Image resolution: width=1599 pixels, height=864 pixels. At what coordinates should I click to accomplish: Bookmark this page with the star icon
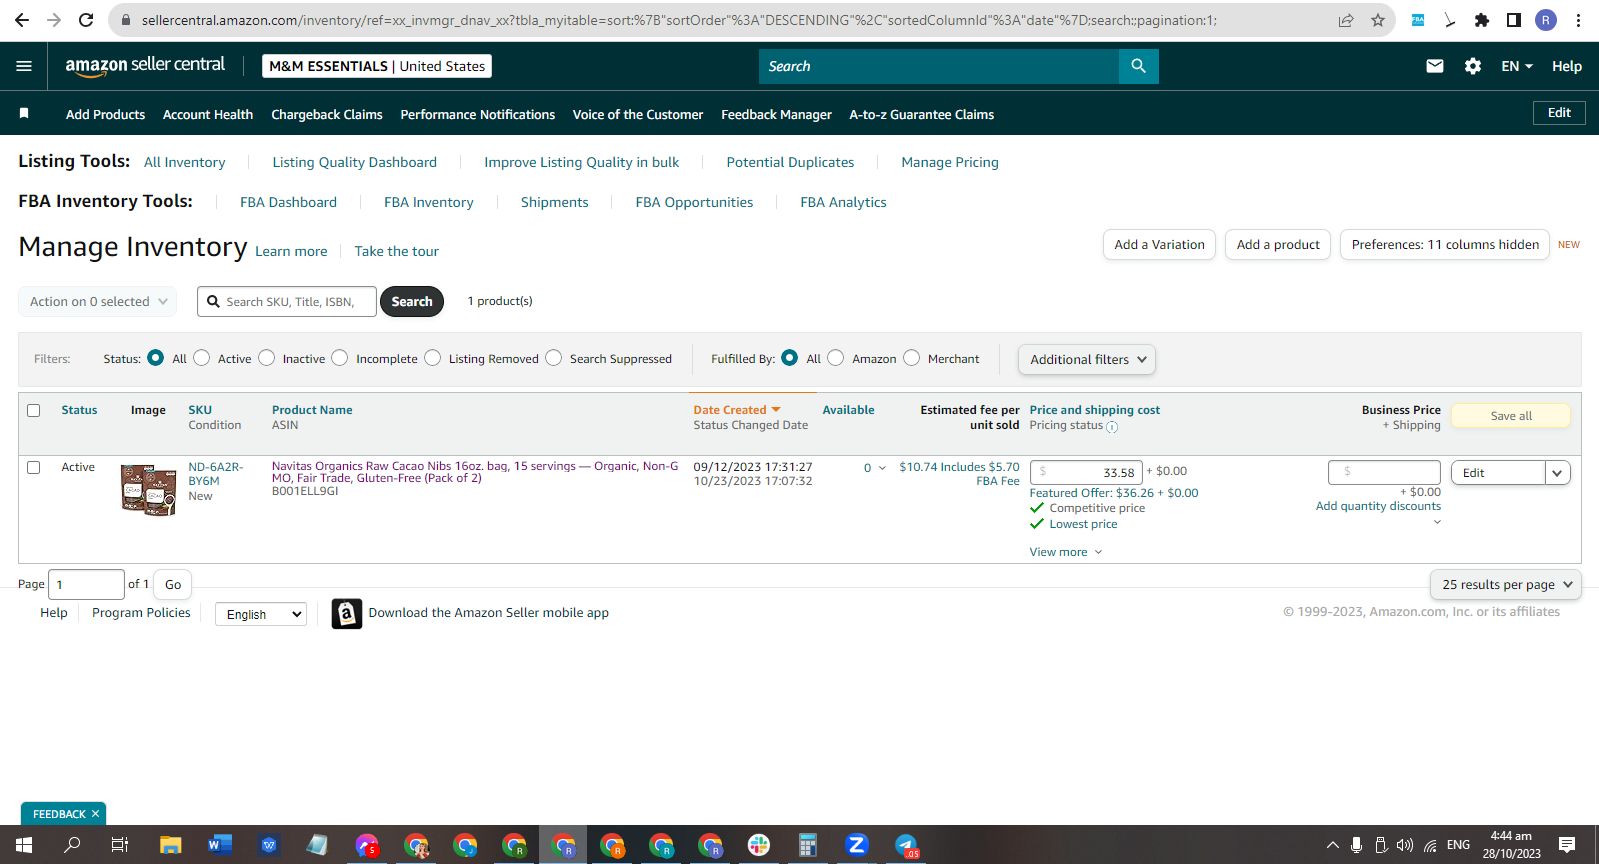[1378, 20]
